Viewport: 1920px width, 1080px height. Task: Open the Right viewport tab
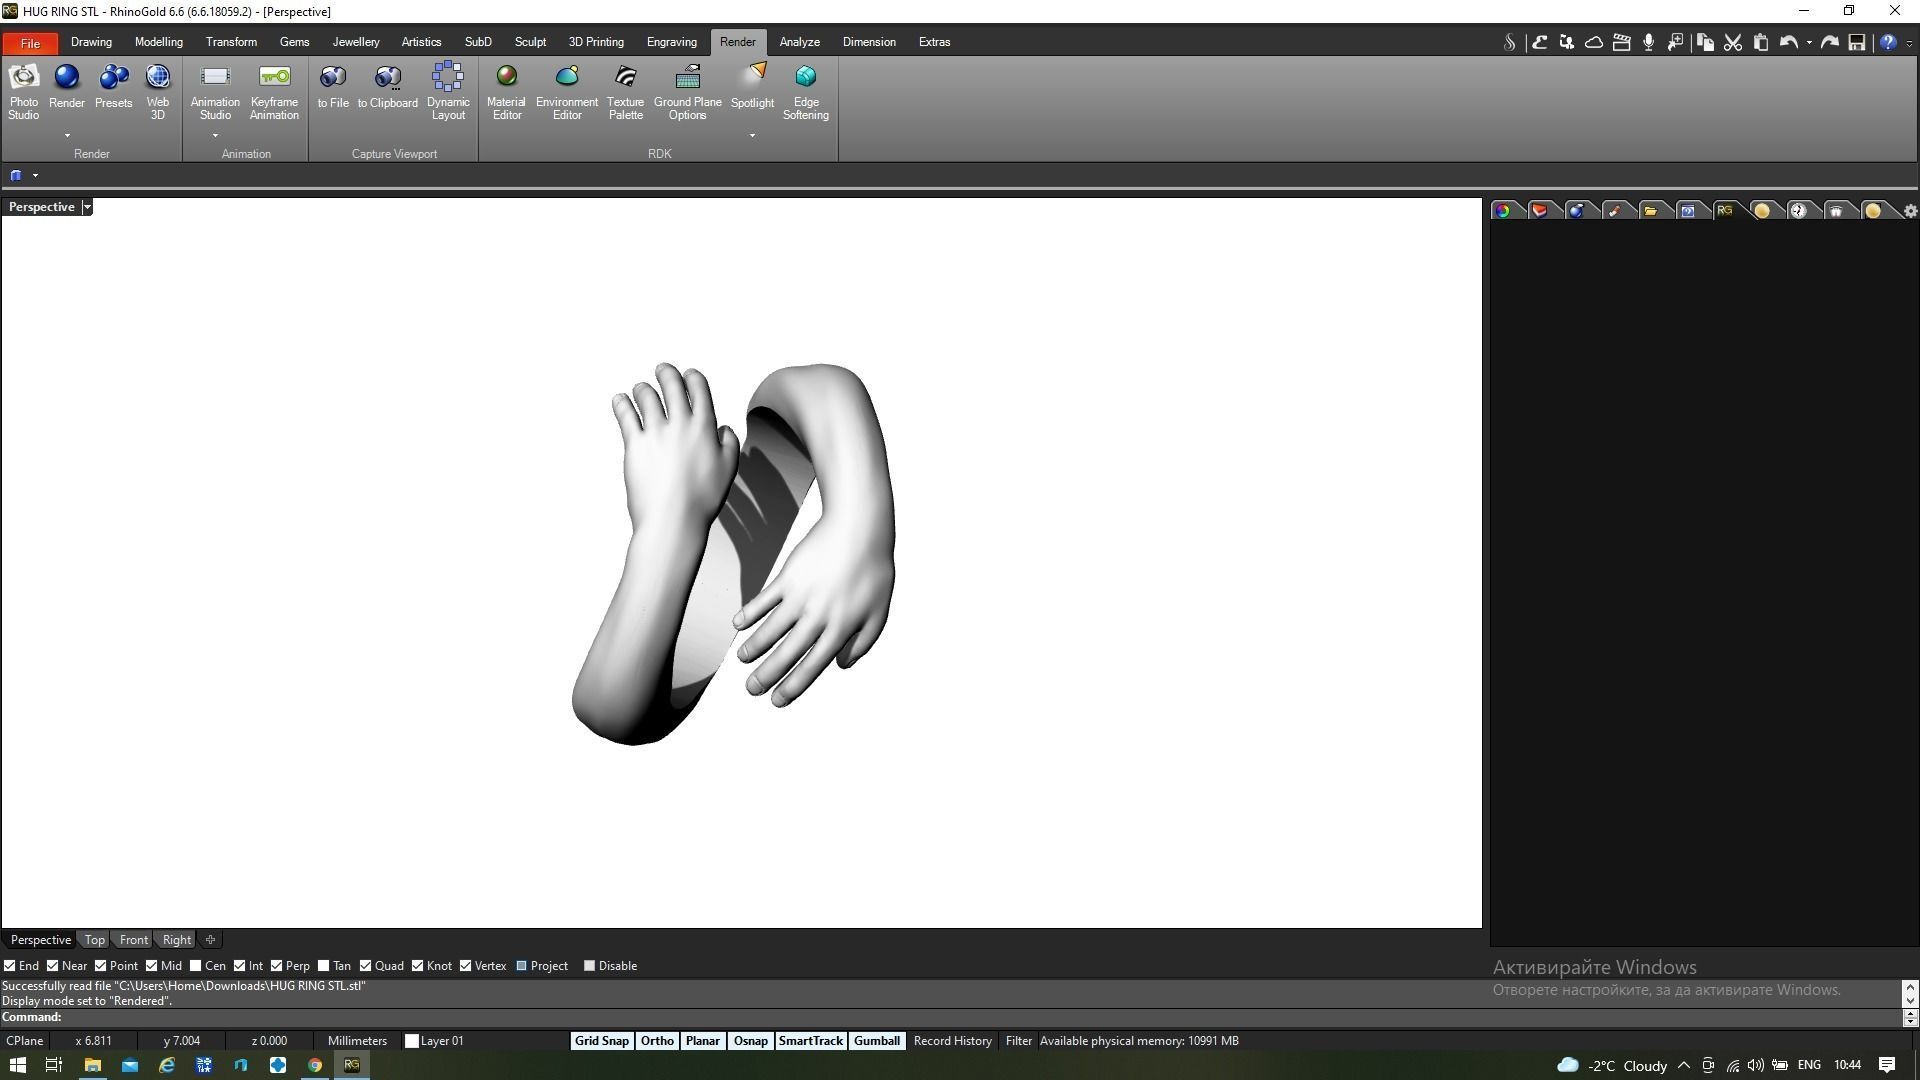pyautogui.click(x=176, y=940)
